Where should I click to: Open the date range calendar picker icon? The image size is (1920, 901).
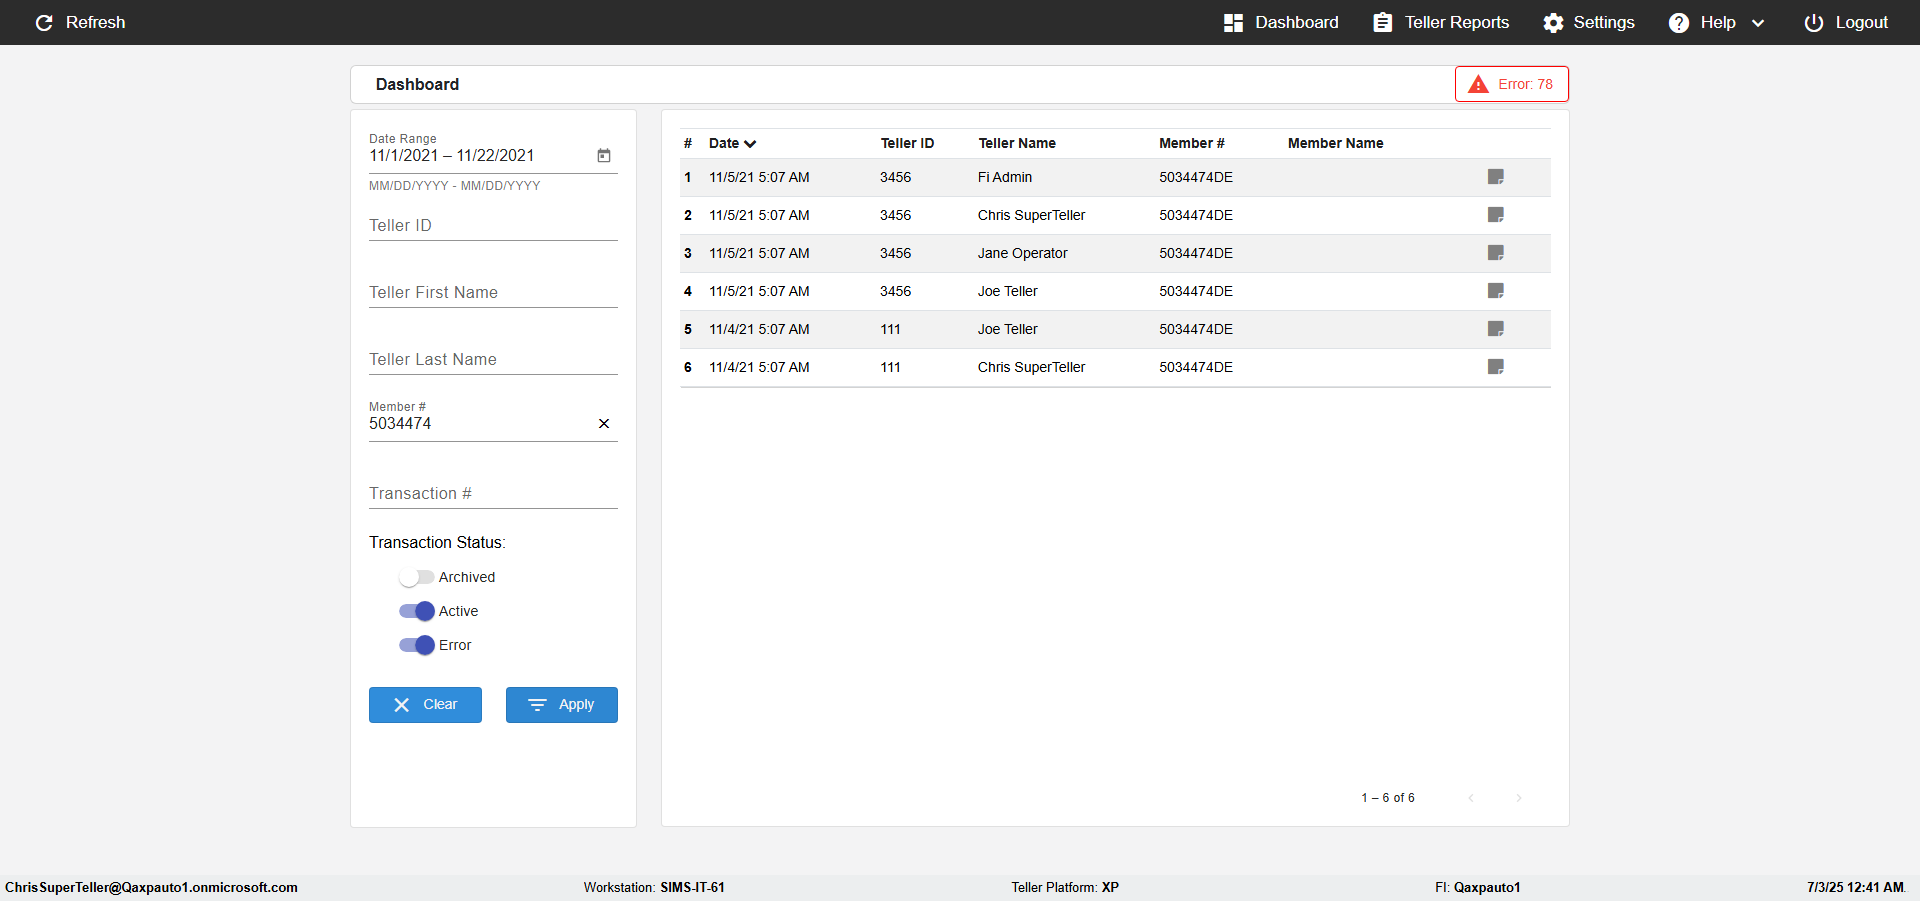(x=604, y=155)
